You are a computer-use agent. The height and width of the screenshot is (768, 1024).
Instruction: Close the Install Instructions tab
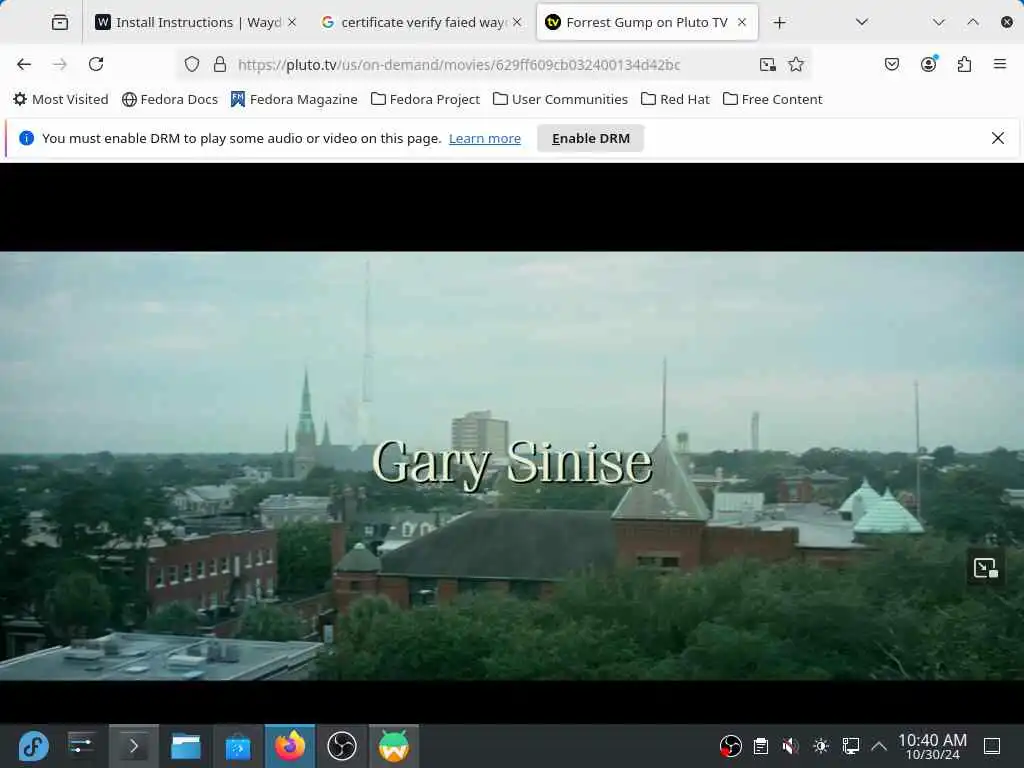click(x=292, y=22)
